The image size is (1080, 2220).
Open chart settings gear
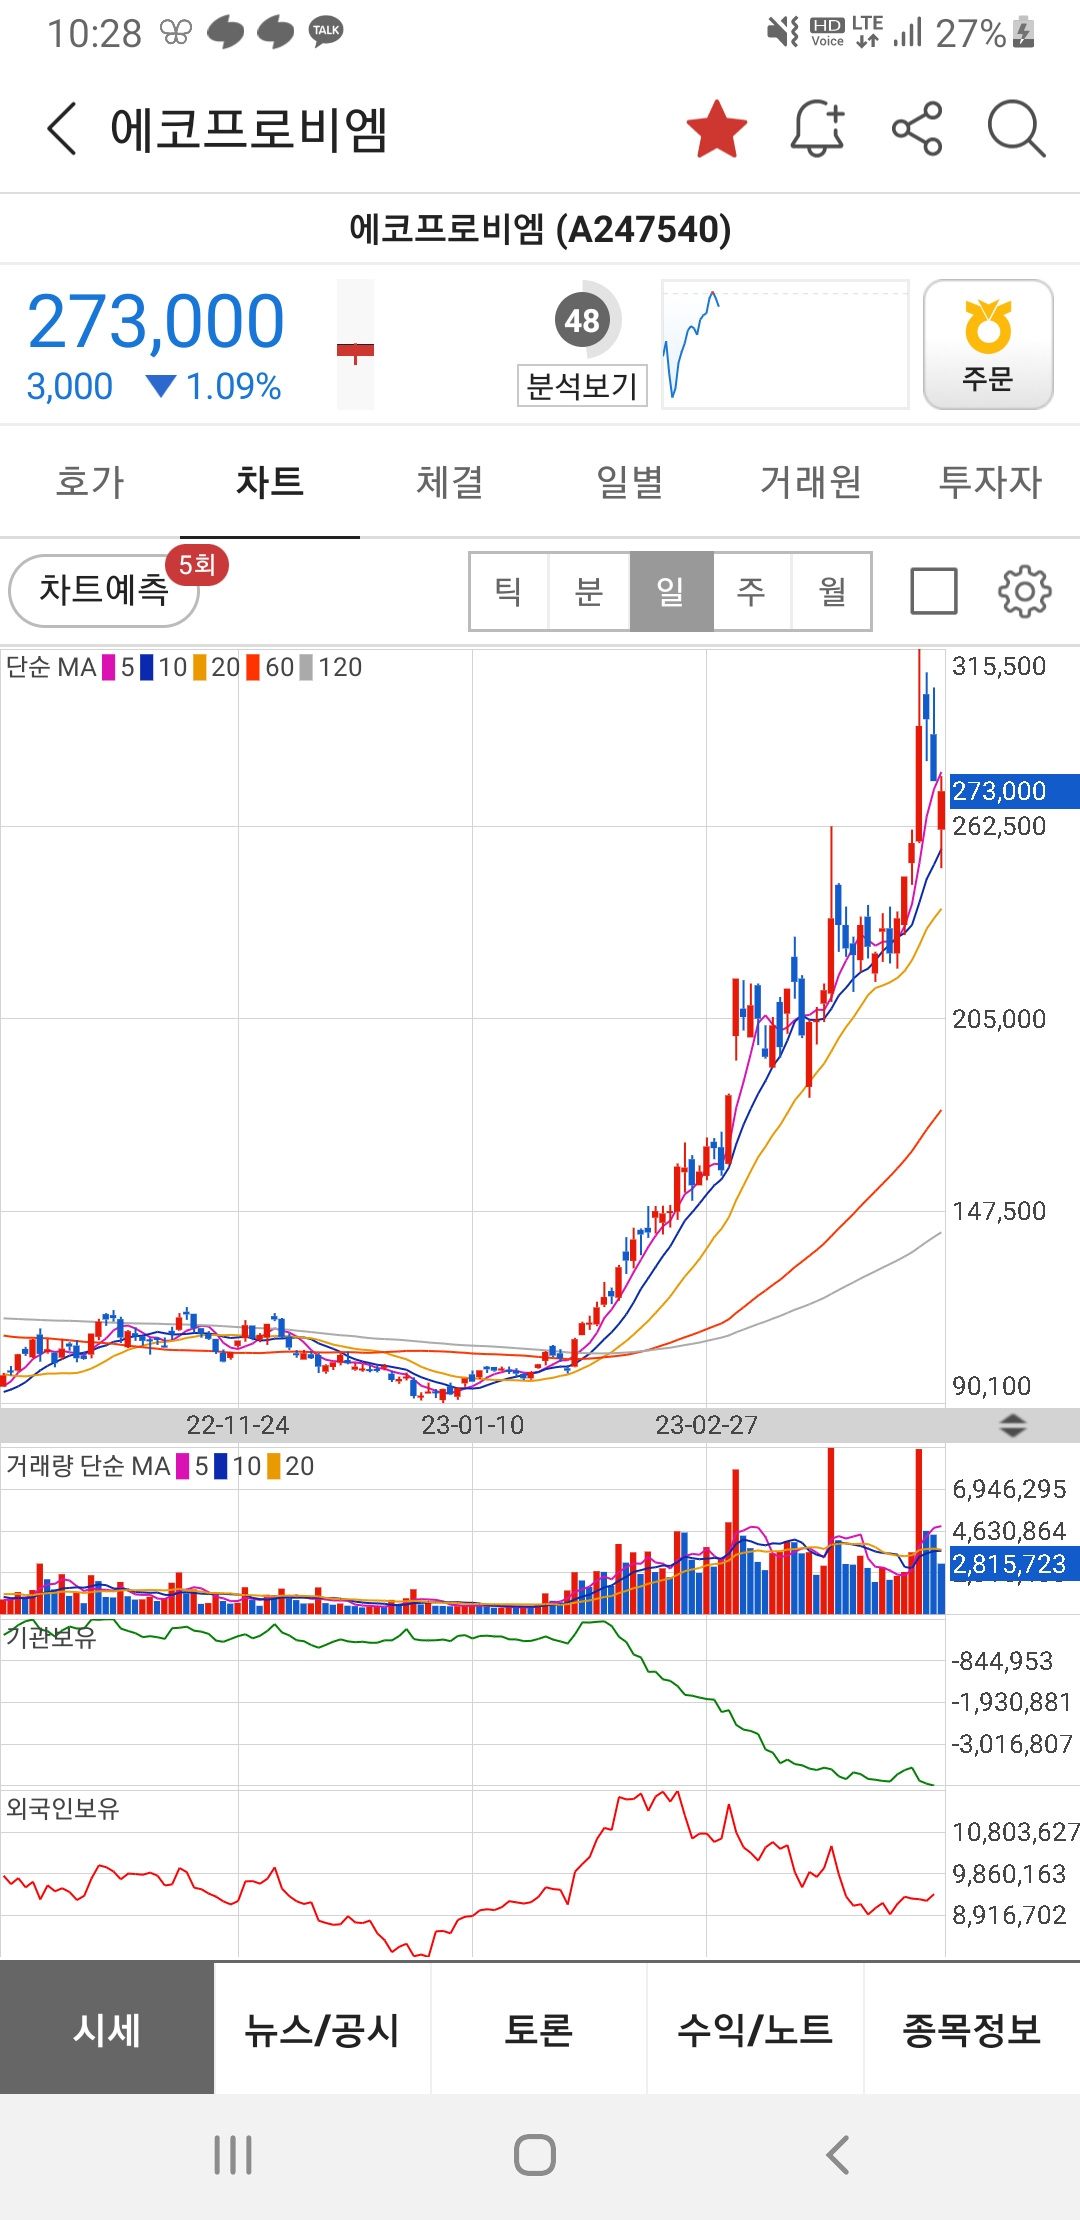click(1025, 591)
